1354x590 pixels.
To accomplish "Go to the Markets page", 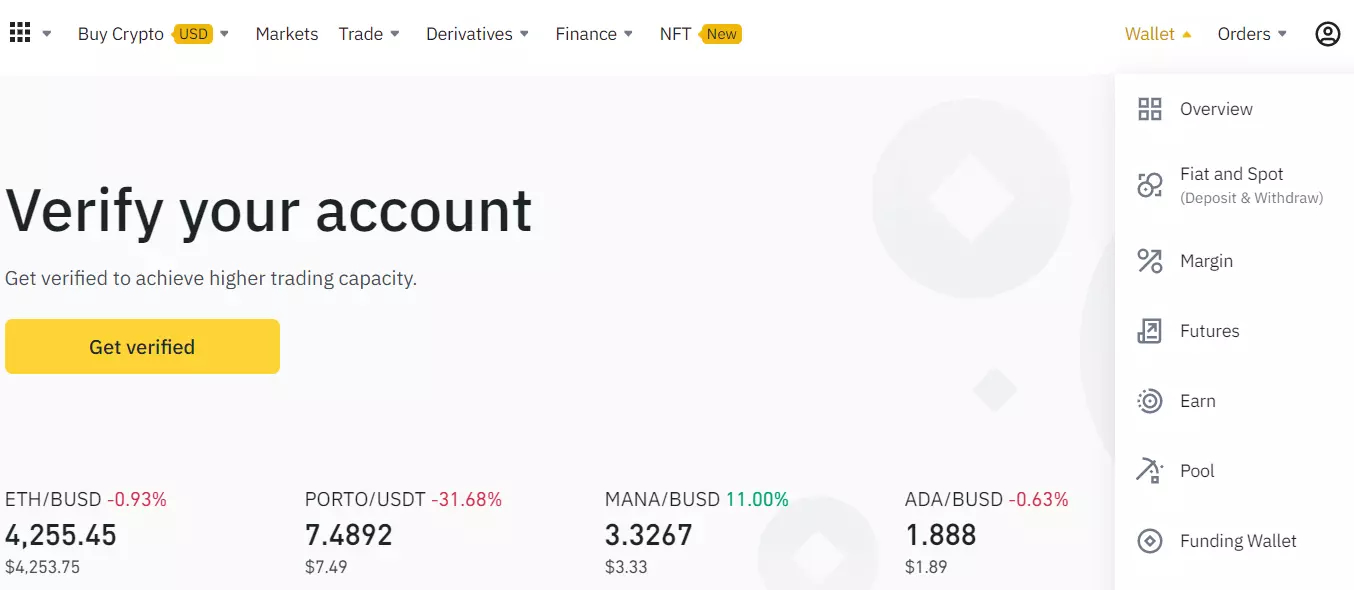I will 287,34.
